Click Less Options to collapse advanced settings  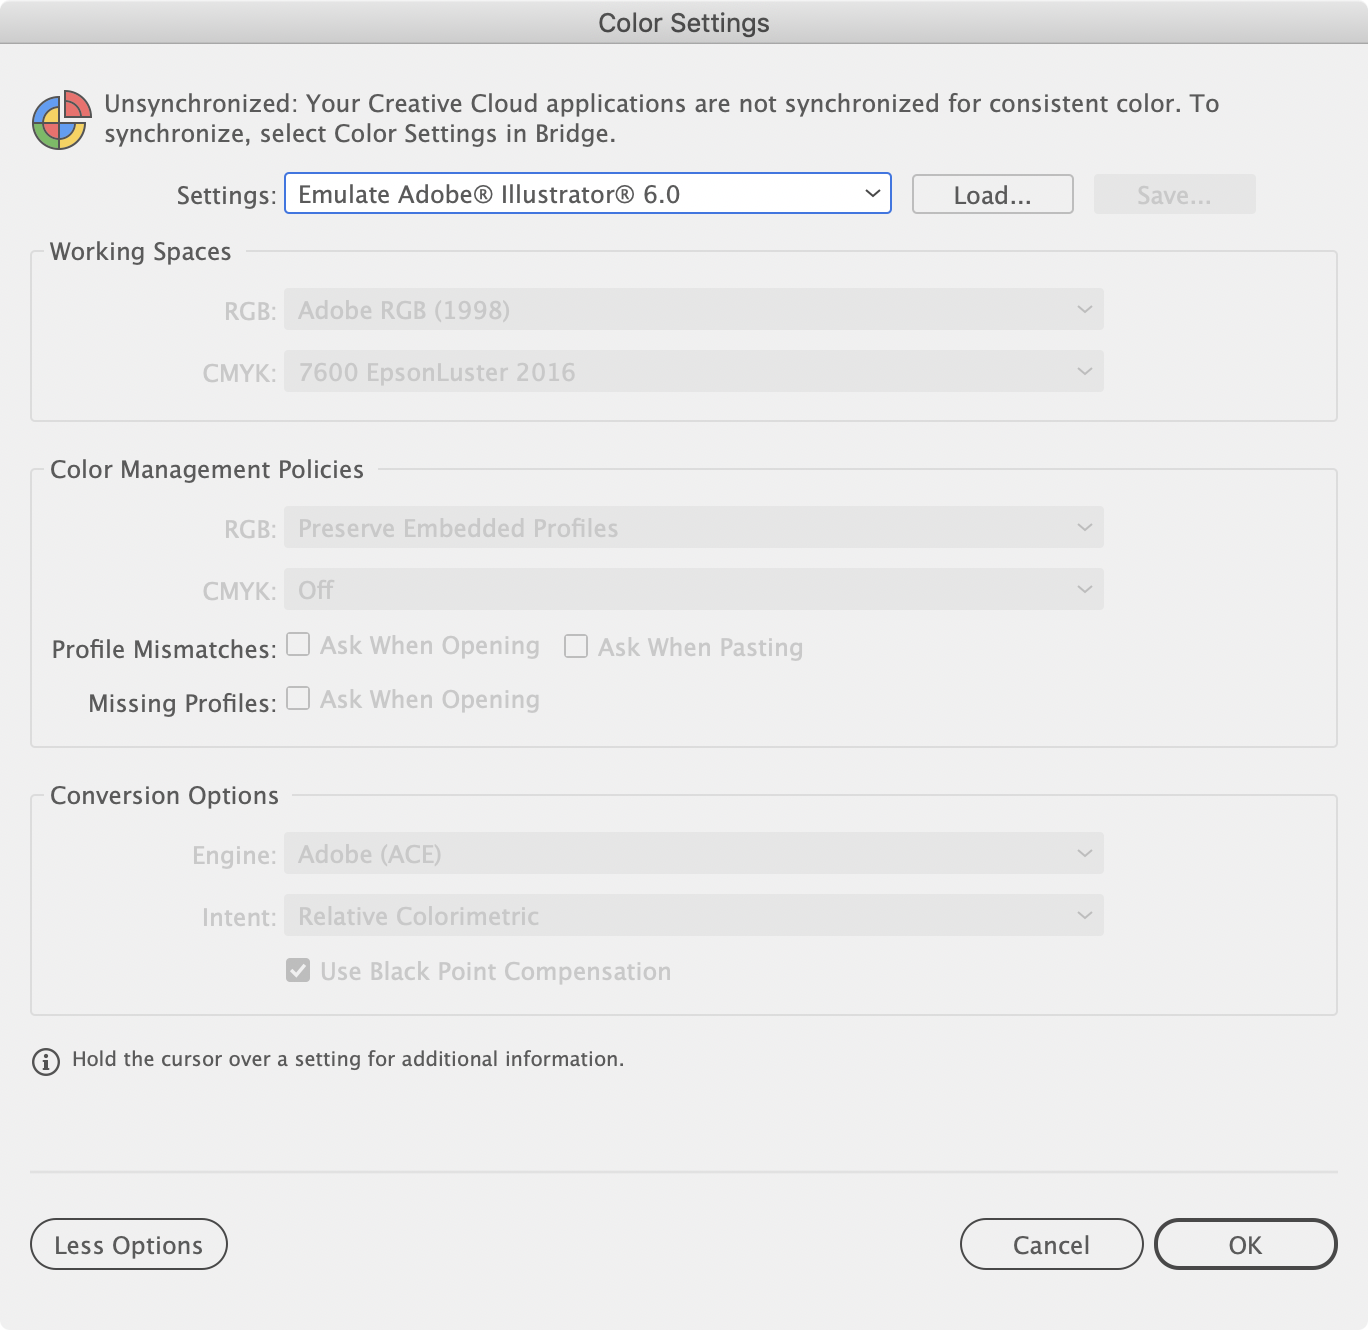[x=128, y=1244]
